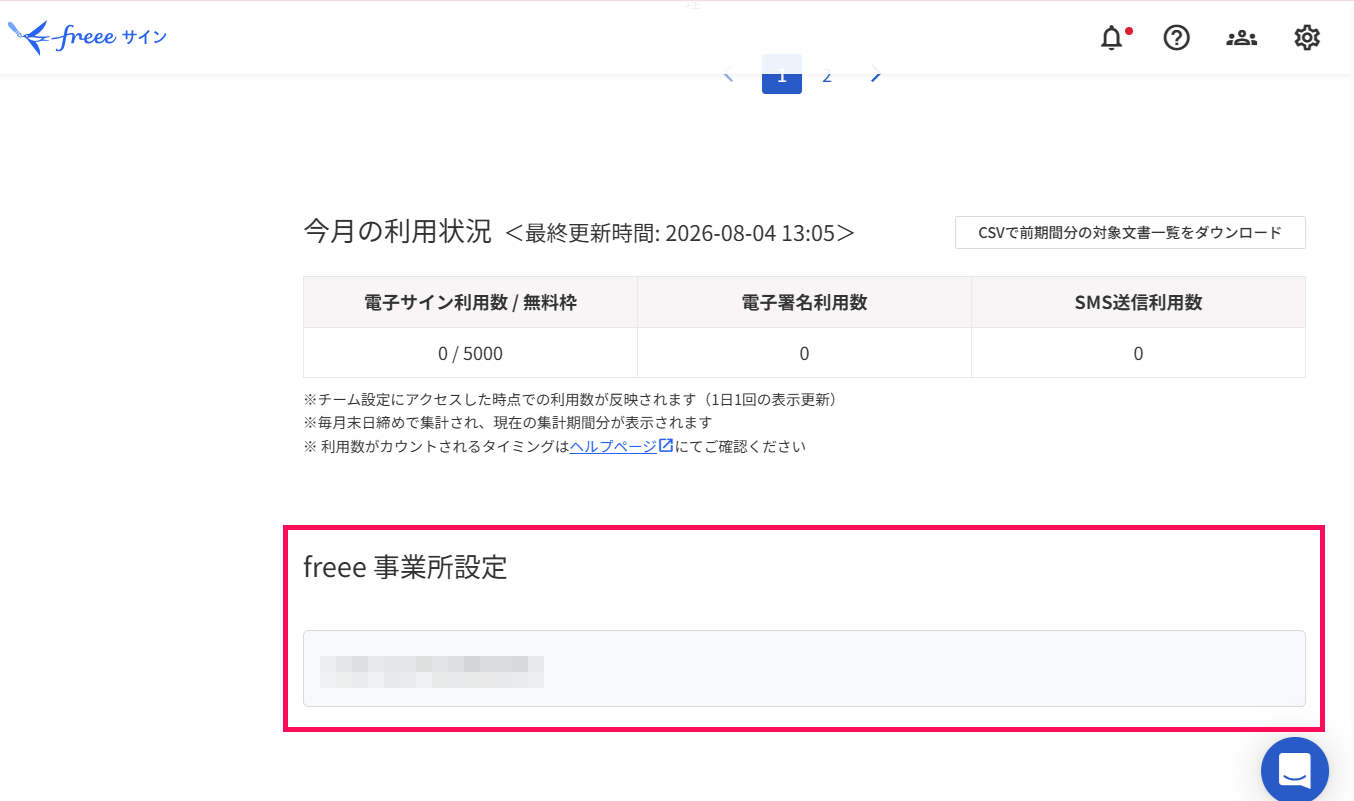Image resolution: width=1354 pixels, height=801 pixels.
Task: Select pagination page 1
Action: tap(782, 75)
